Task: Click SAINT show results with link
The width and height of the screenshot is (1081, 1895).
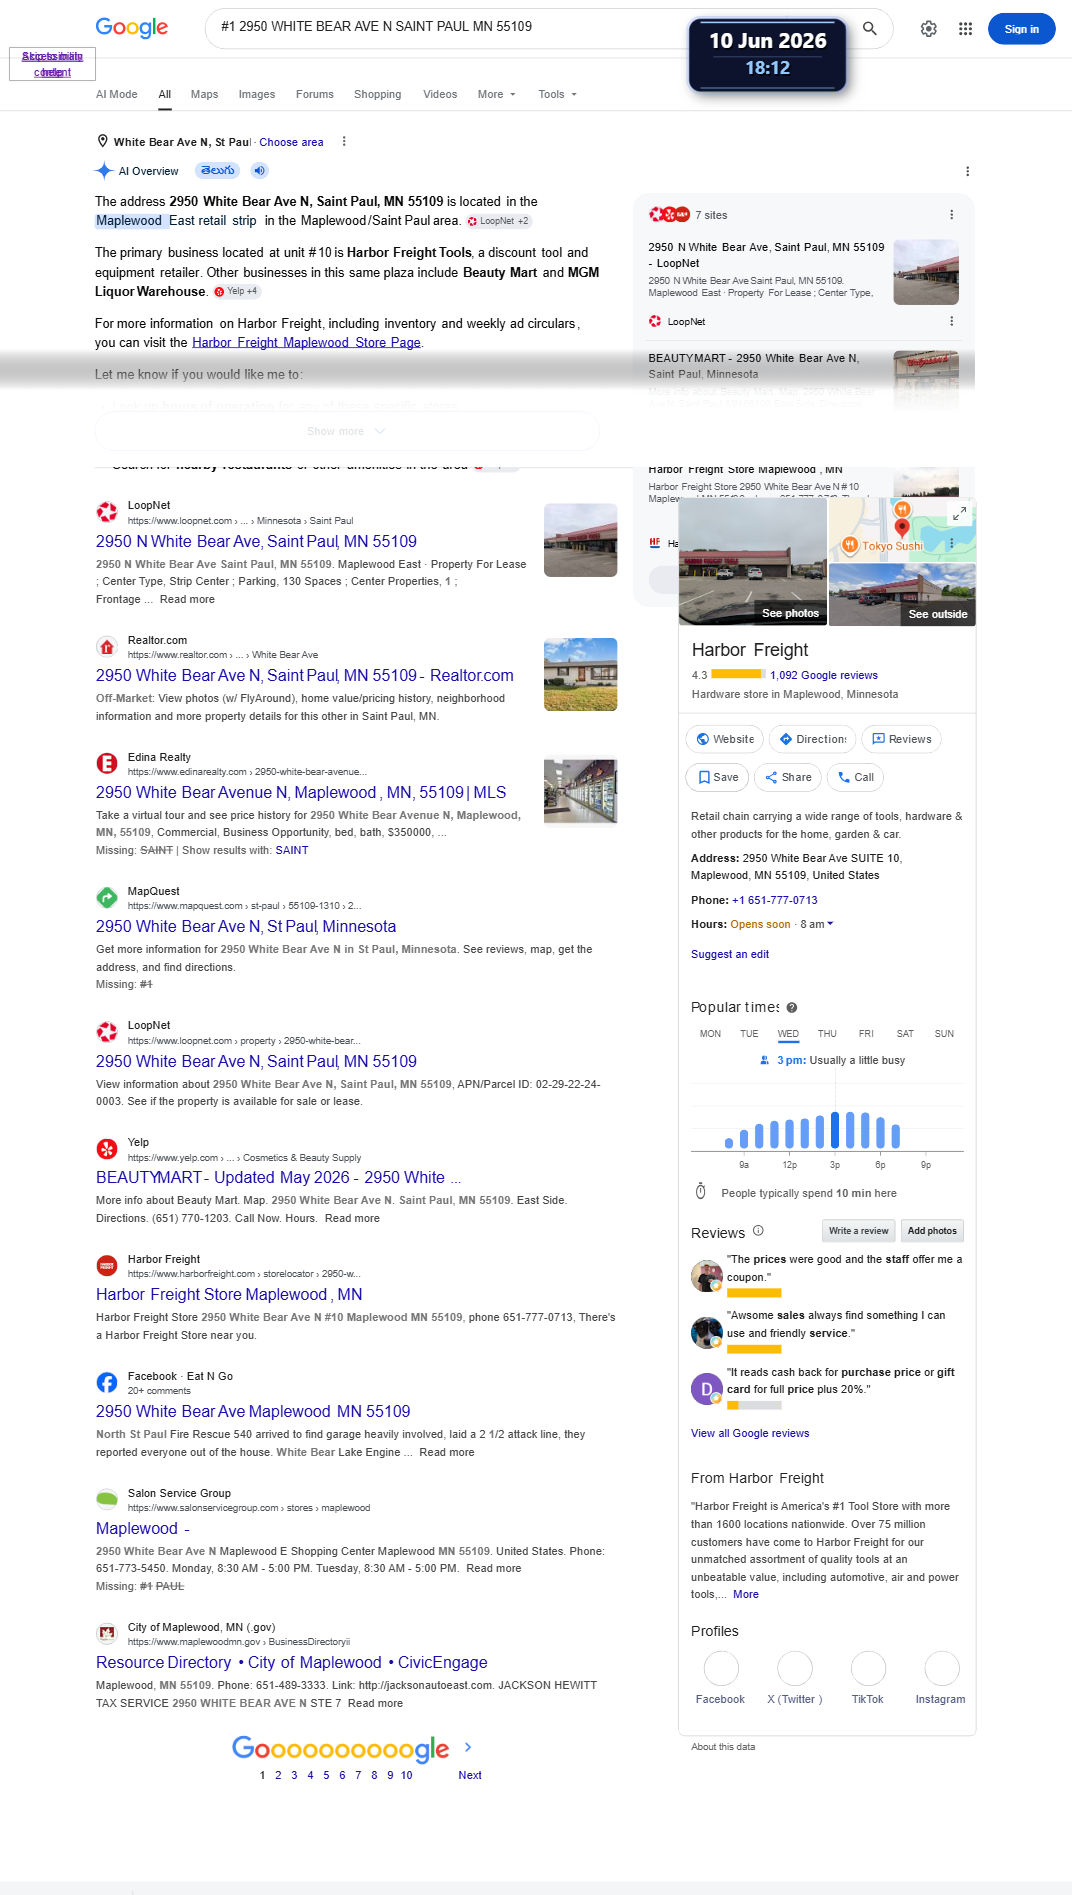Action: tap(292, 850)
